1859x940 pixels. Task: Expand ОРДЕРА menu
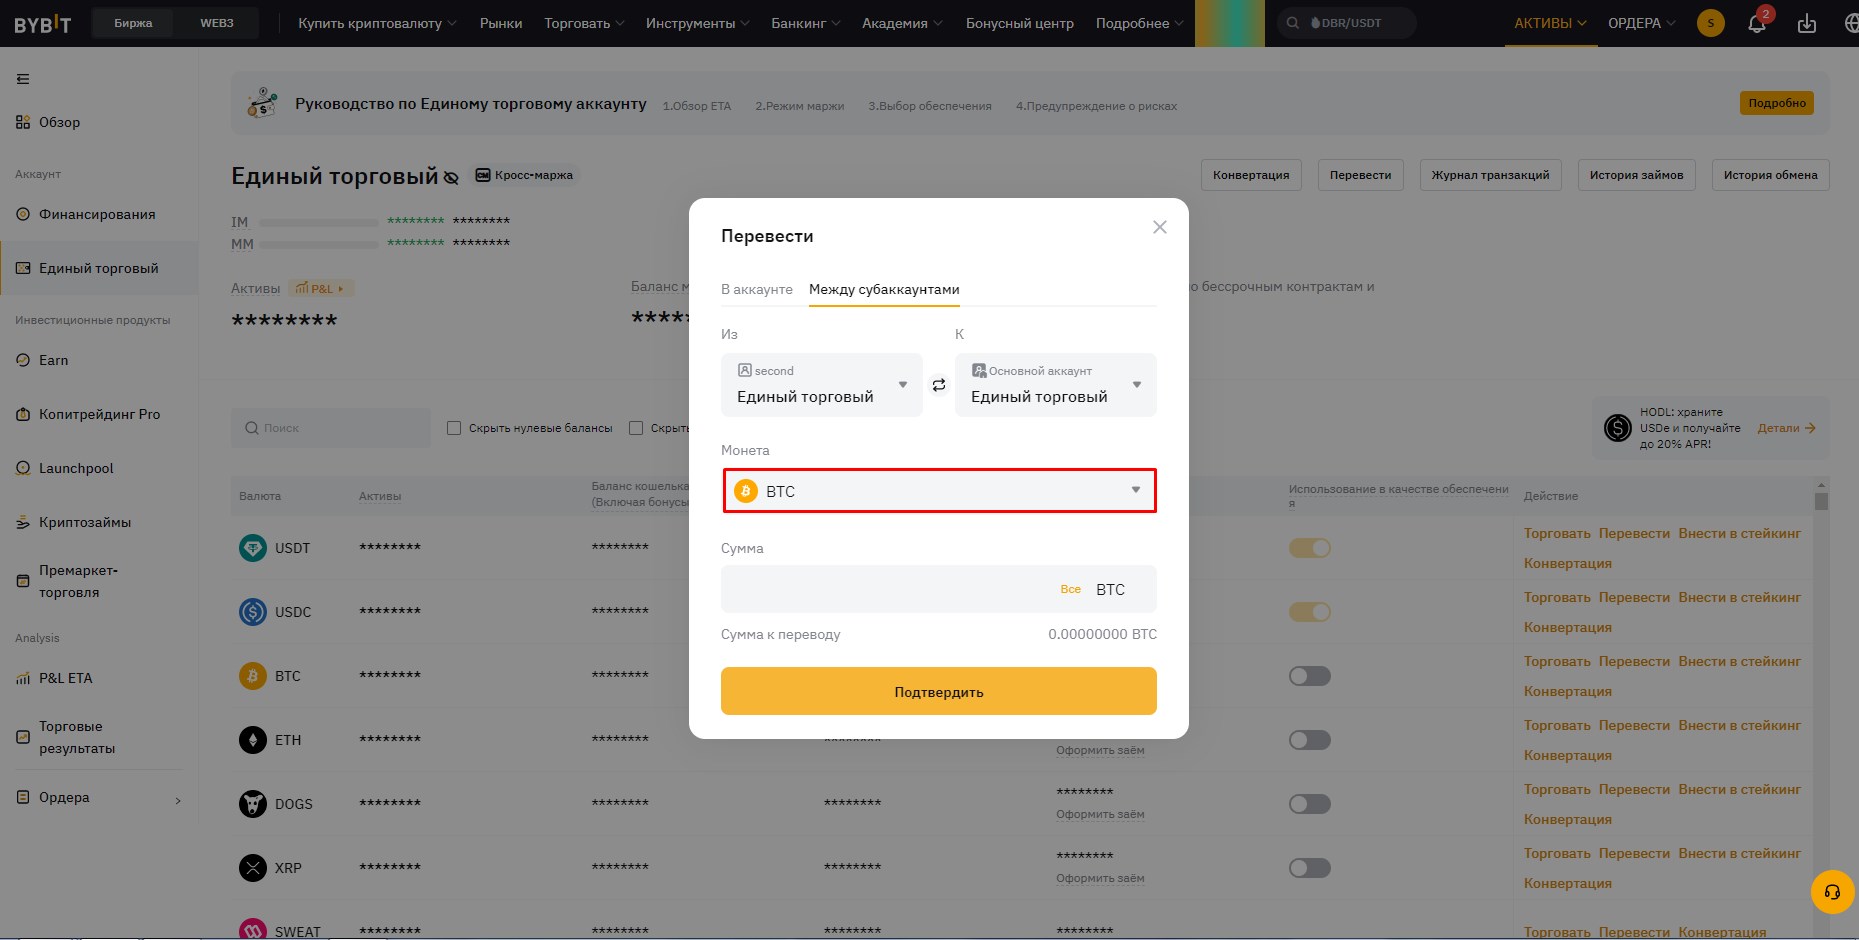tap(1642, 23)
